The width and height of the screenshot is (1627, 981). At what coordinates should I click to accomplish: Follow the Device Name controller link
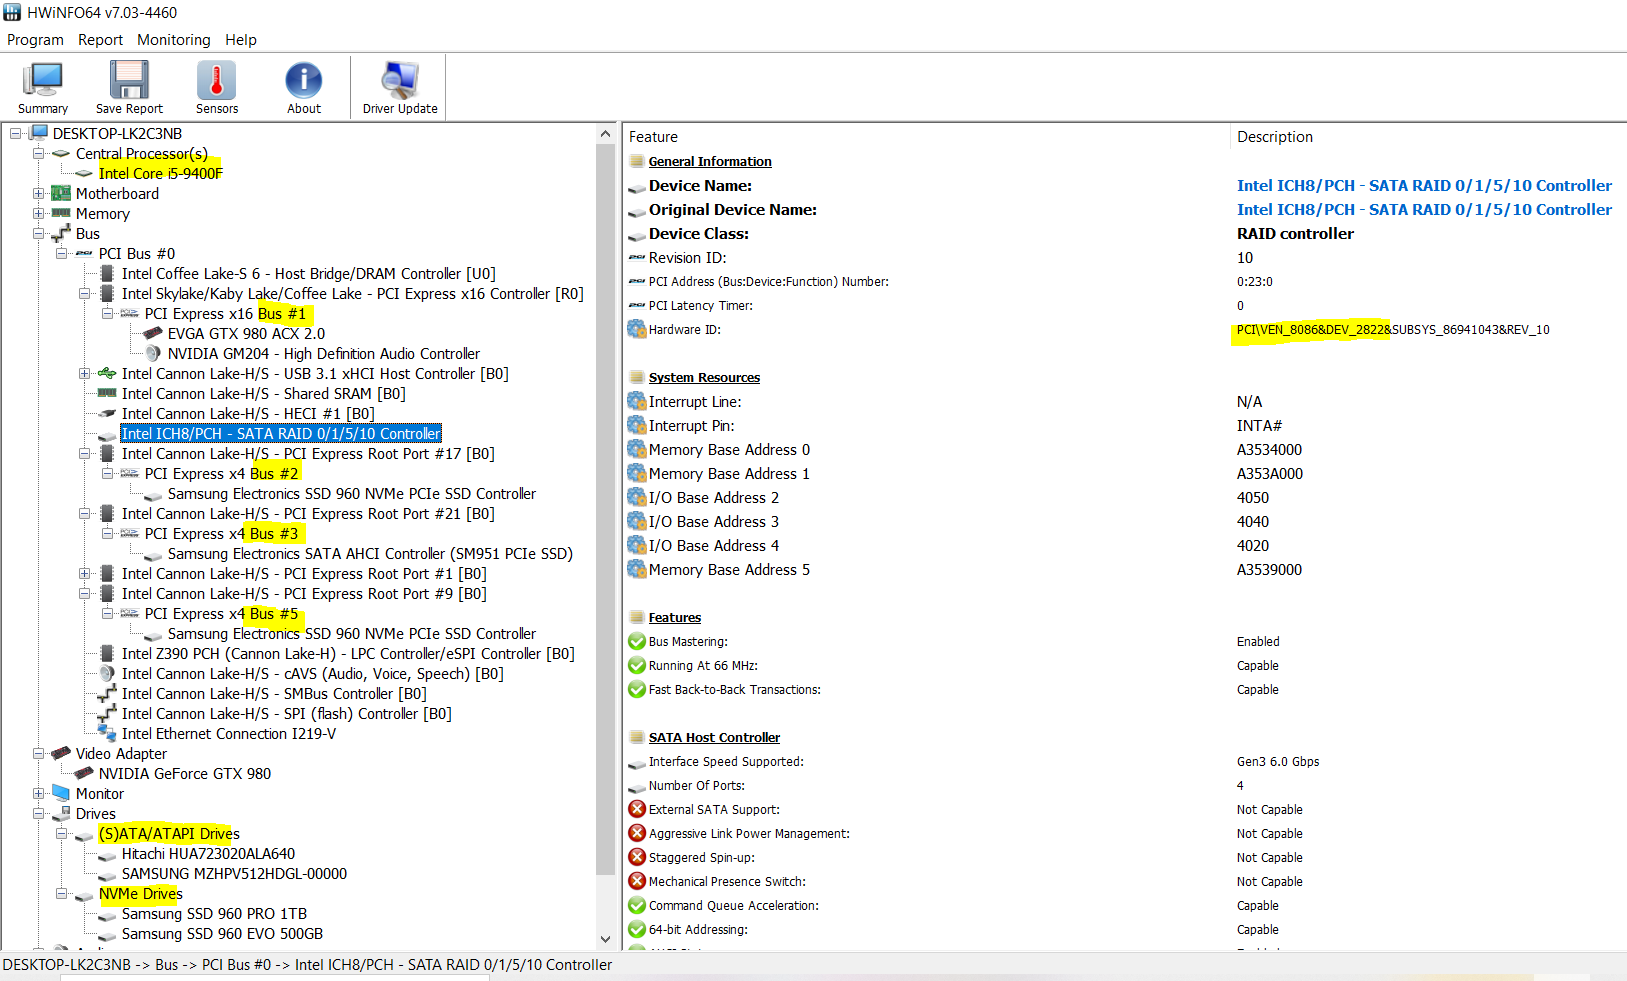coord(1424,185)
